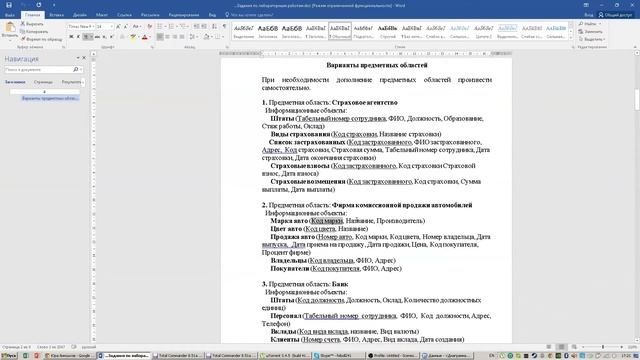Apply the Строгий style in gallery

click(x=387, y=31)
